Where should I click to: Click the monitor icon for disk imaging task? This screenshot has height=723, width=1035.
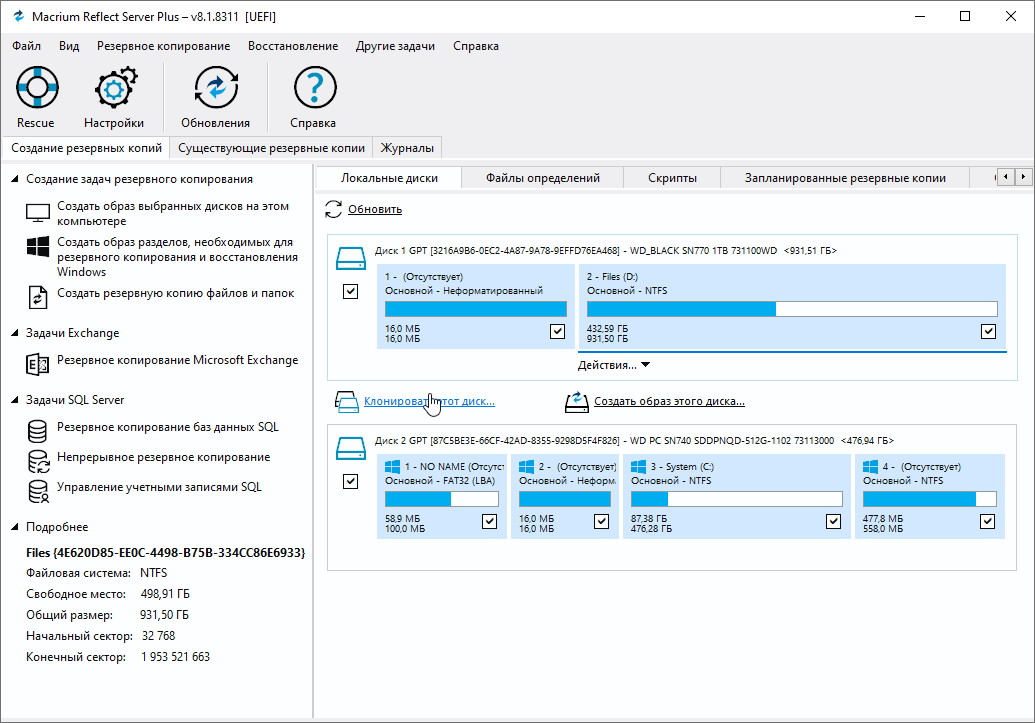click(x=38, y=213)
